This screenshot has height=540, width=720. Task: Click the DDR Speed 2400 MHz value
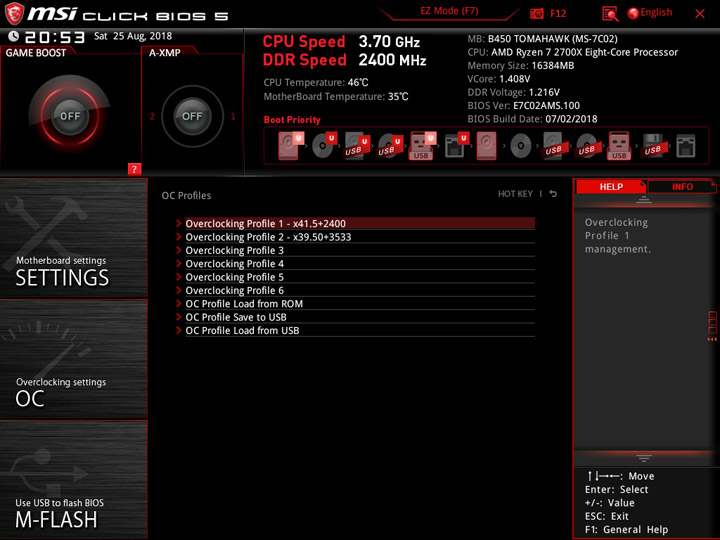pyautogui.click(x=392, y=60)
